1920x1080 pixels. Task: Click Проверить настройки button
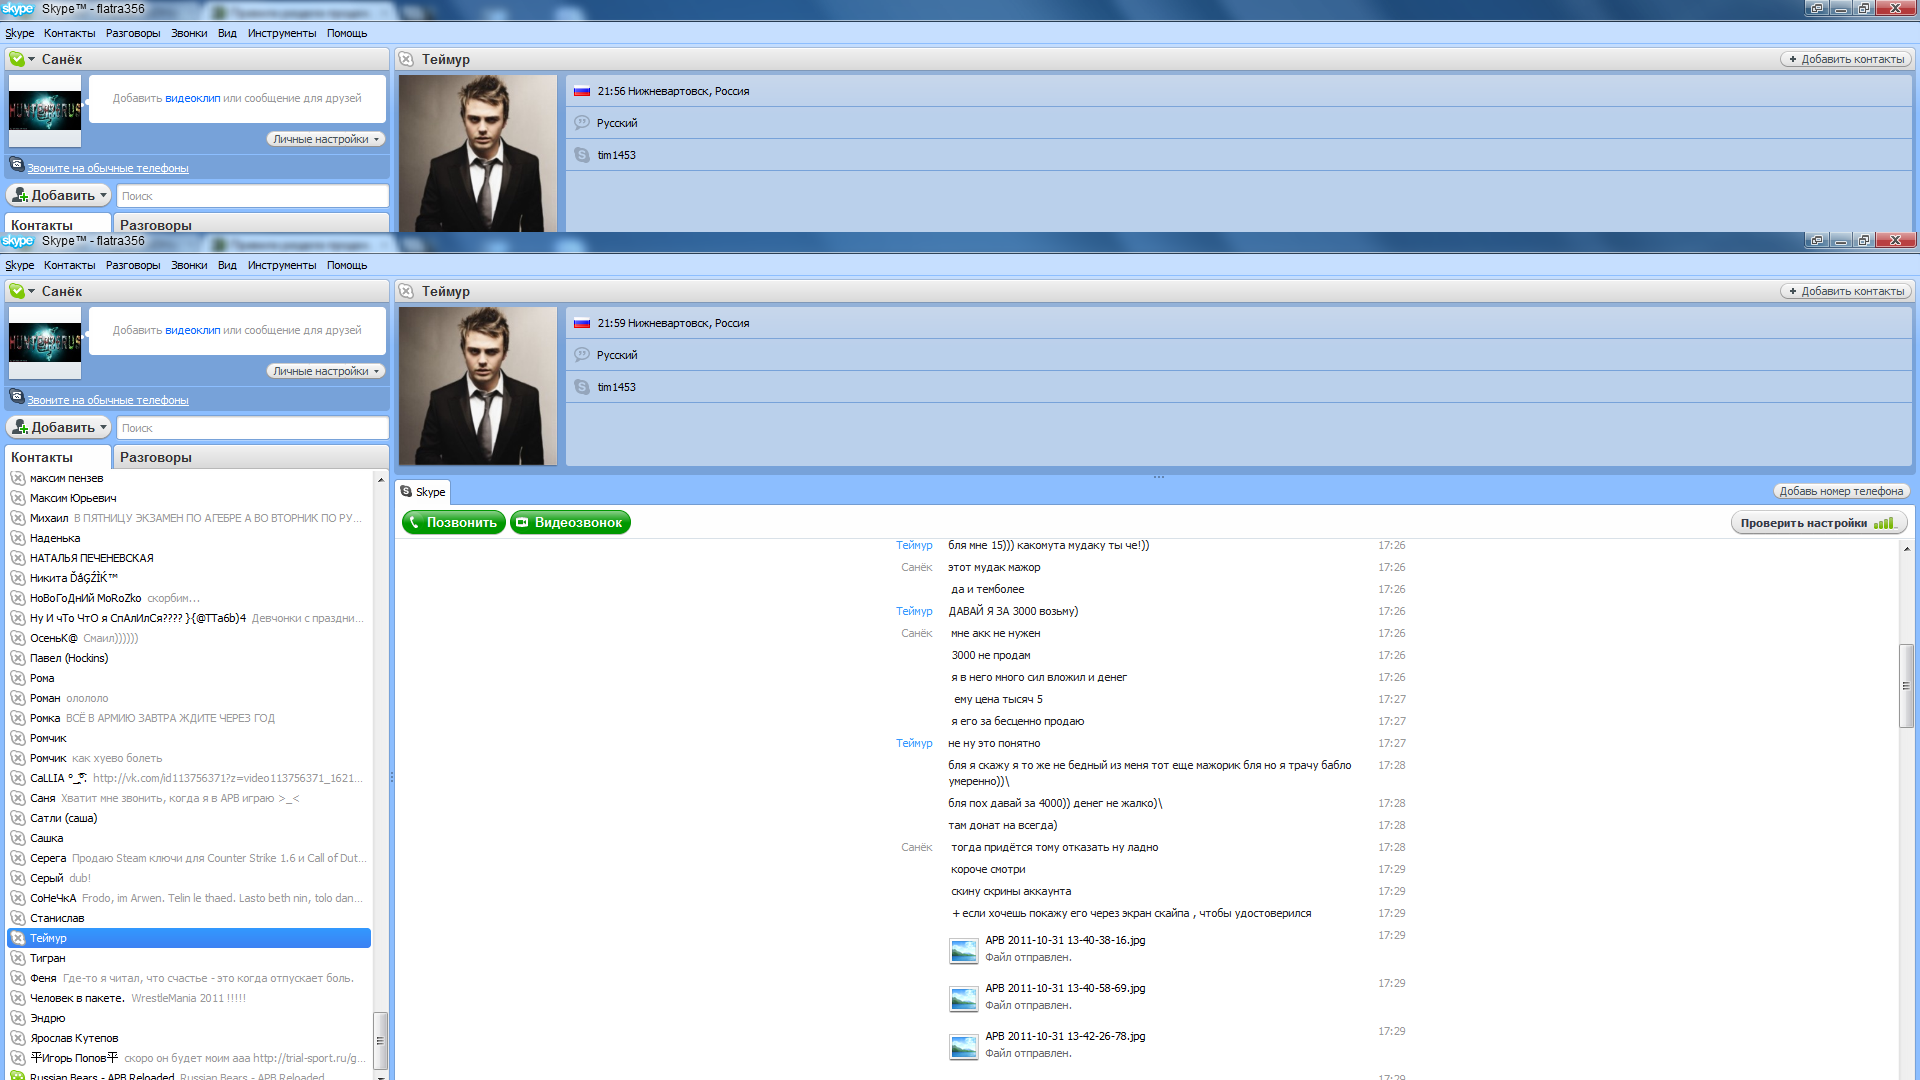point(1818,523)
